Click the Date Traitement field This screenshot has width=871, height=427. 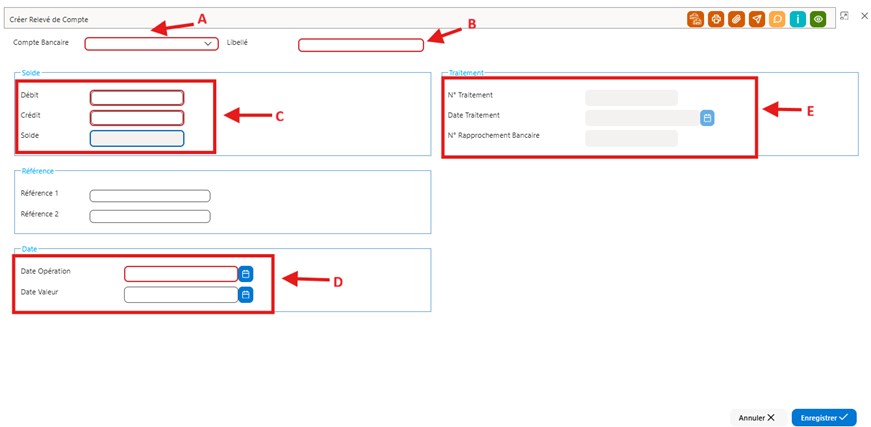pyautogui.click(x=642, y=118)
